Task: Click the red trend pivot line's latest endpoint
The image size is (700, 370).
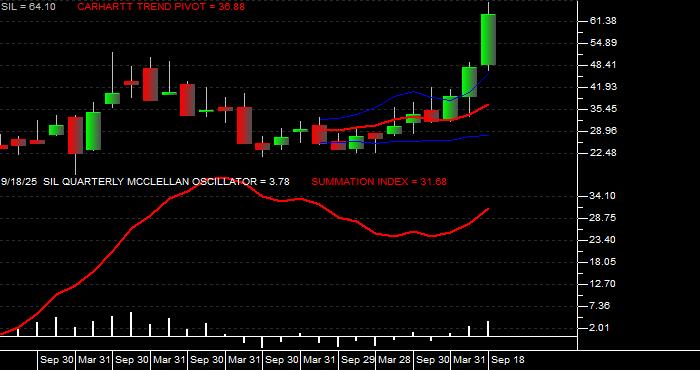Action: coord(488,105)
